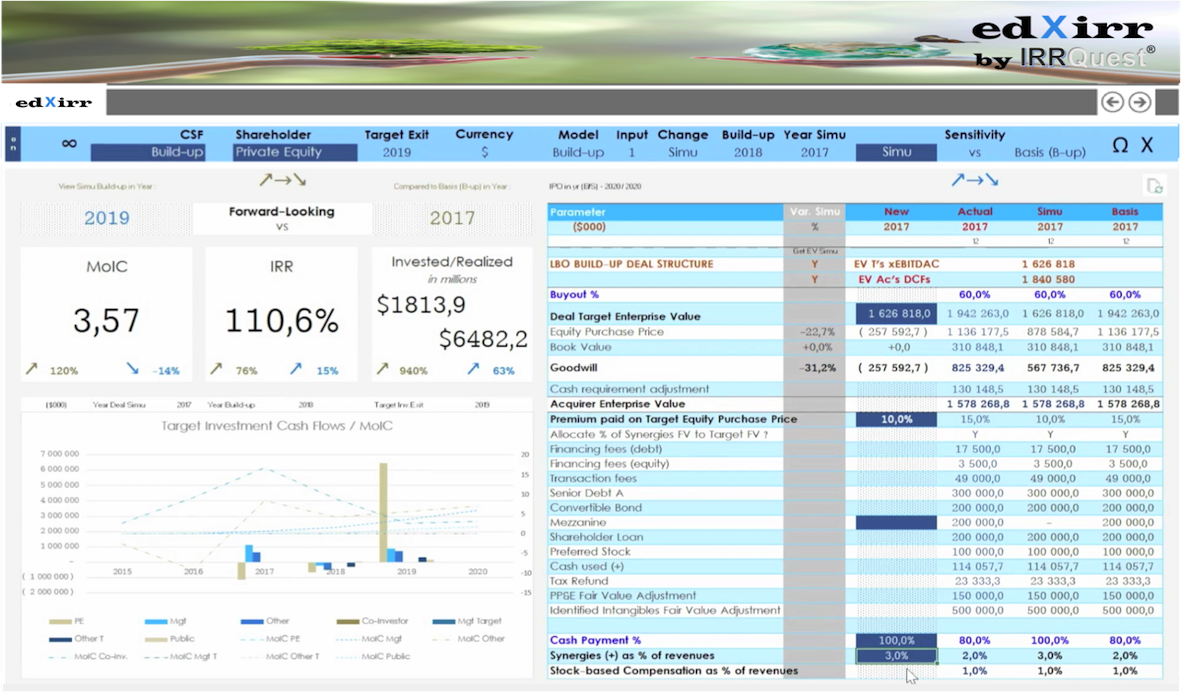Click the infinity symbol icon
The image size is (1181, 693).
pyautogui.click(x=69, y=144)
